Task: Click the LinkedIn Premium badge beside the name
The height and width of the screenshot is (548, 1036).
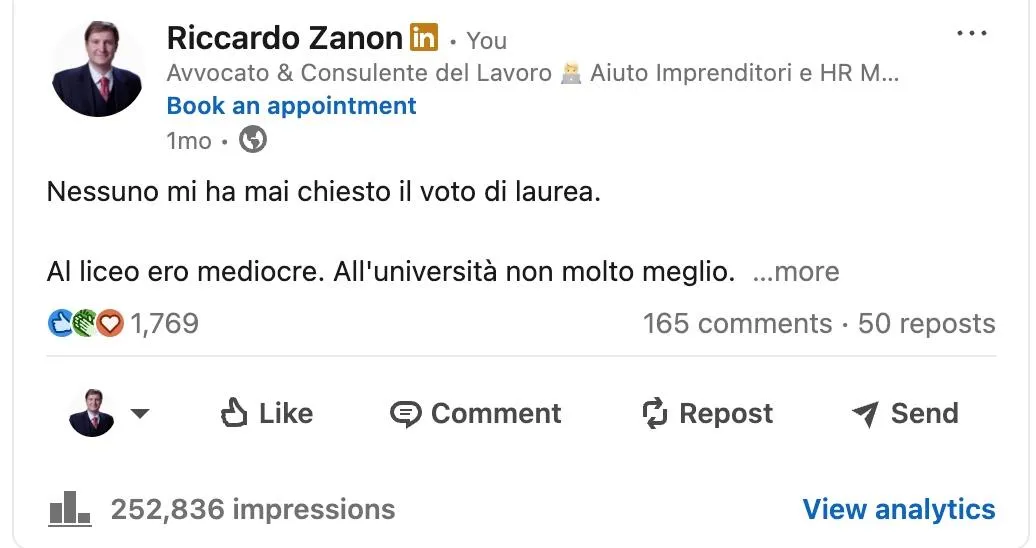Action: (x=424, y=39)
